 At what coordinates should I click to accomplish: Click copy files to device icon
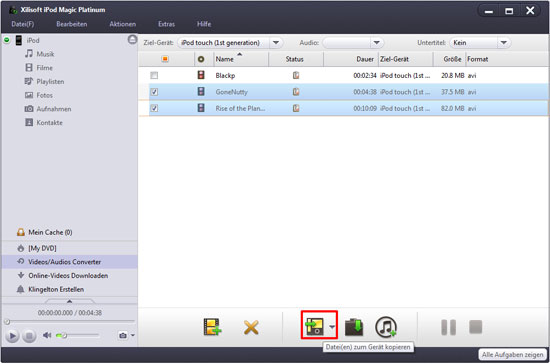(x=314, y=326)
